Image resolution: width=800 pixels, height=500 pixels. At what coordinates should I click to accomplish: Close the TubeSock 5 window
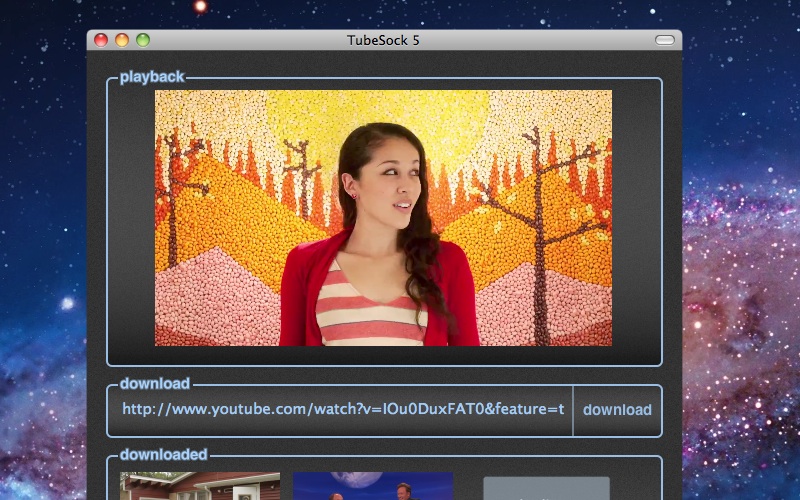tap(101, 40)
